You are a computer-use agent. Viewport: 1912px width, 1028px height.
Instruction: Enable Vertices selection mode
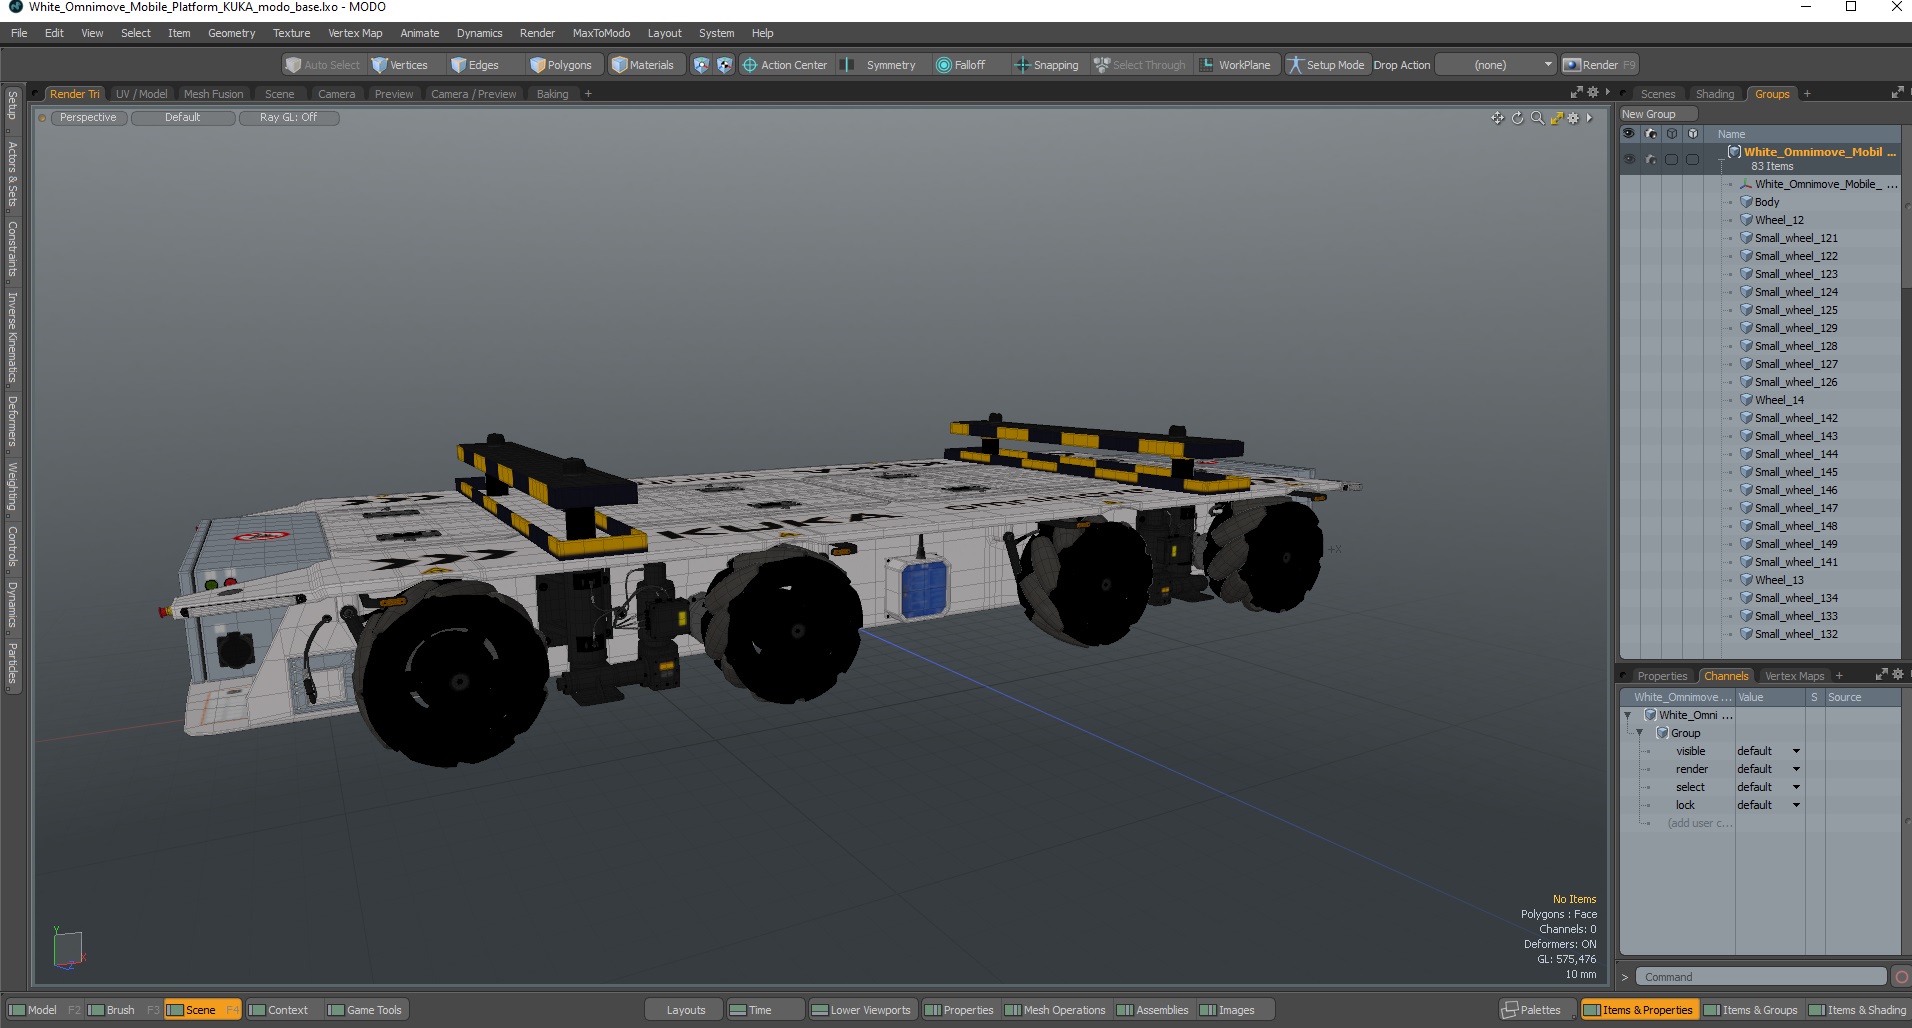(399, 65)
